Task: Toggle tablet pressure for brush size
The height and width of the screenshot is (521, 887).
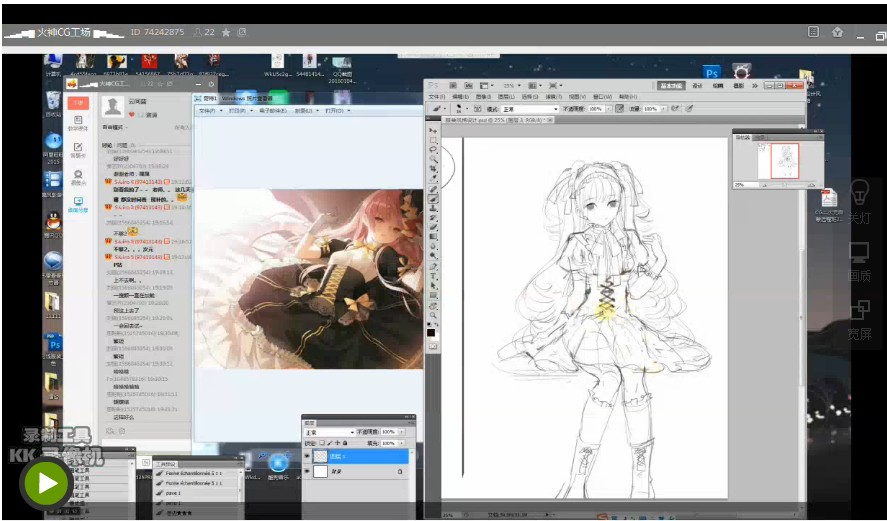Action: 688,109
